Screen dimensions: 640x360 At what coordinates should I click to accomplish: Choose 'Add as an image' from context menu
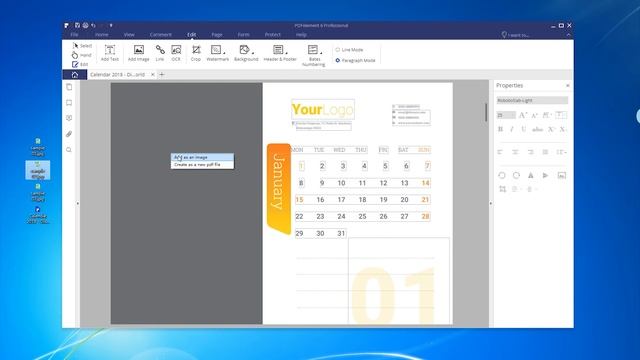[x=202, y=157]
